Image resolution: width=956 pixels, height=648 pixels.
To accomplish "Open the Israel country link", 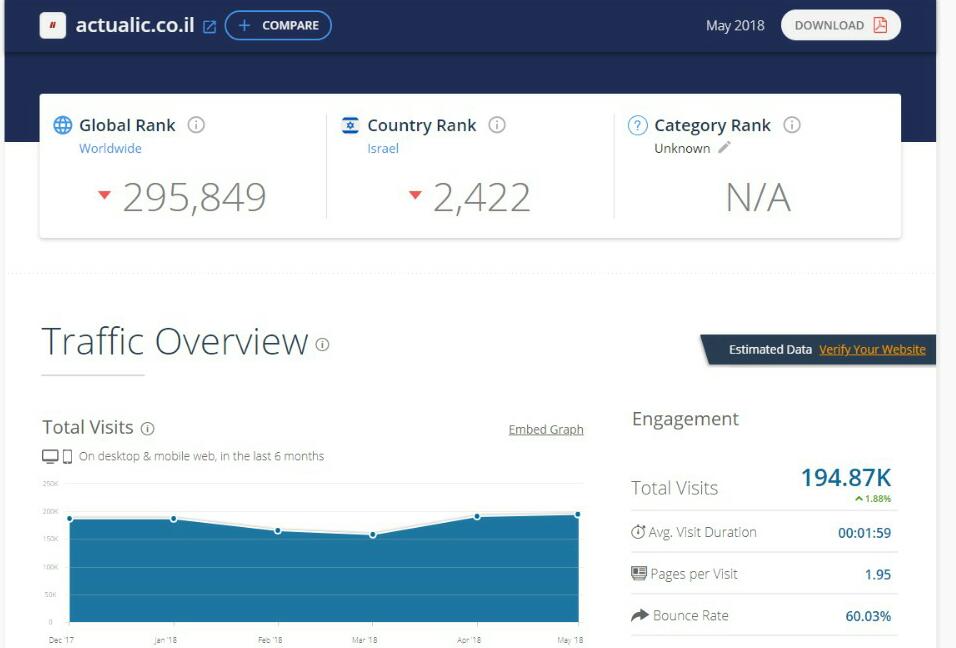I will point(383,148).
